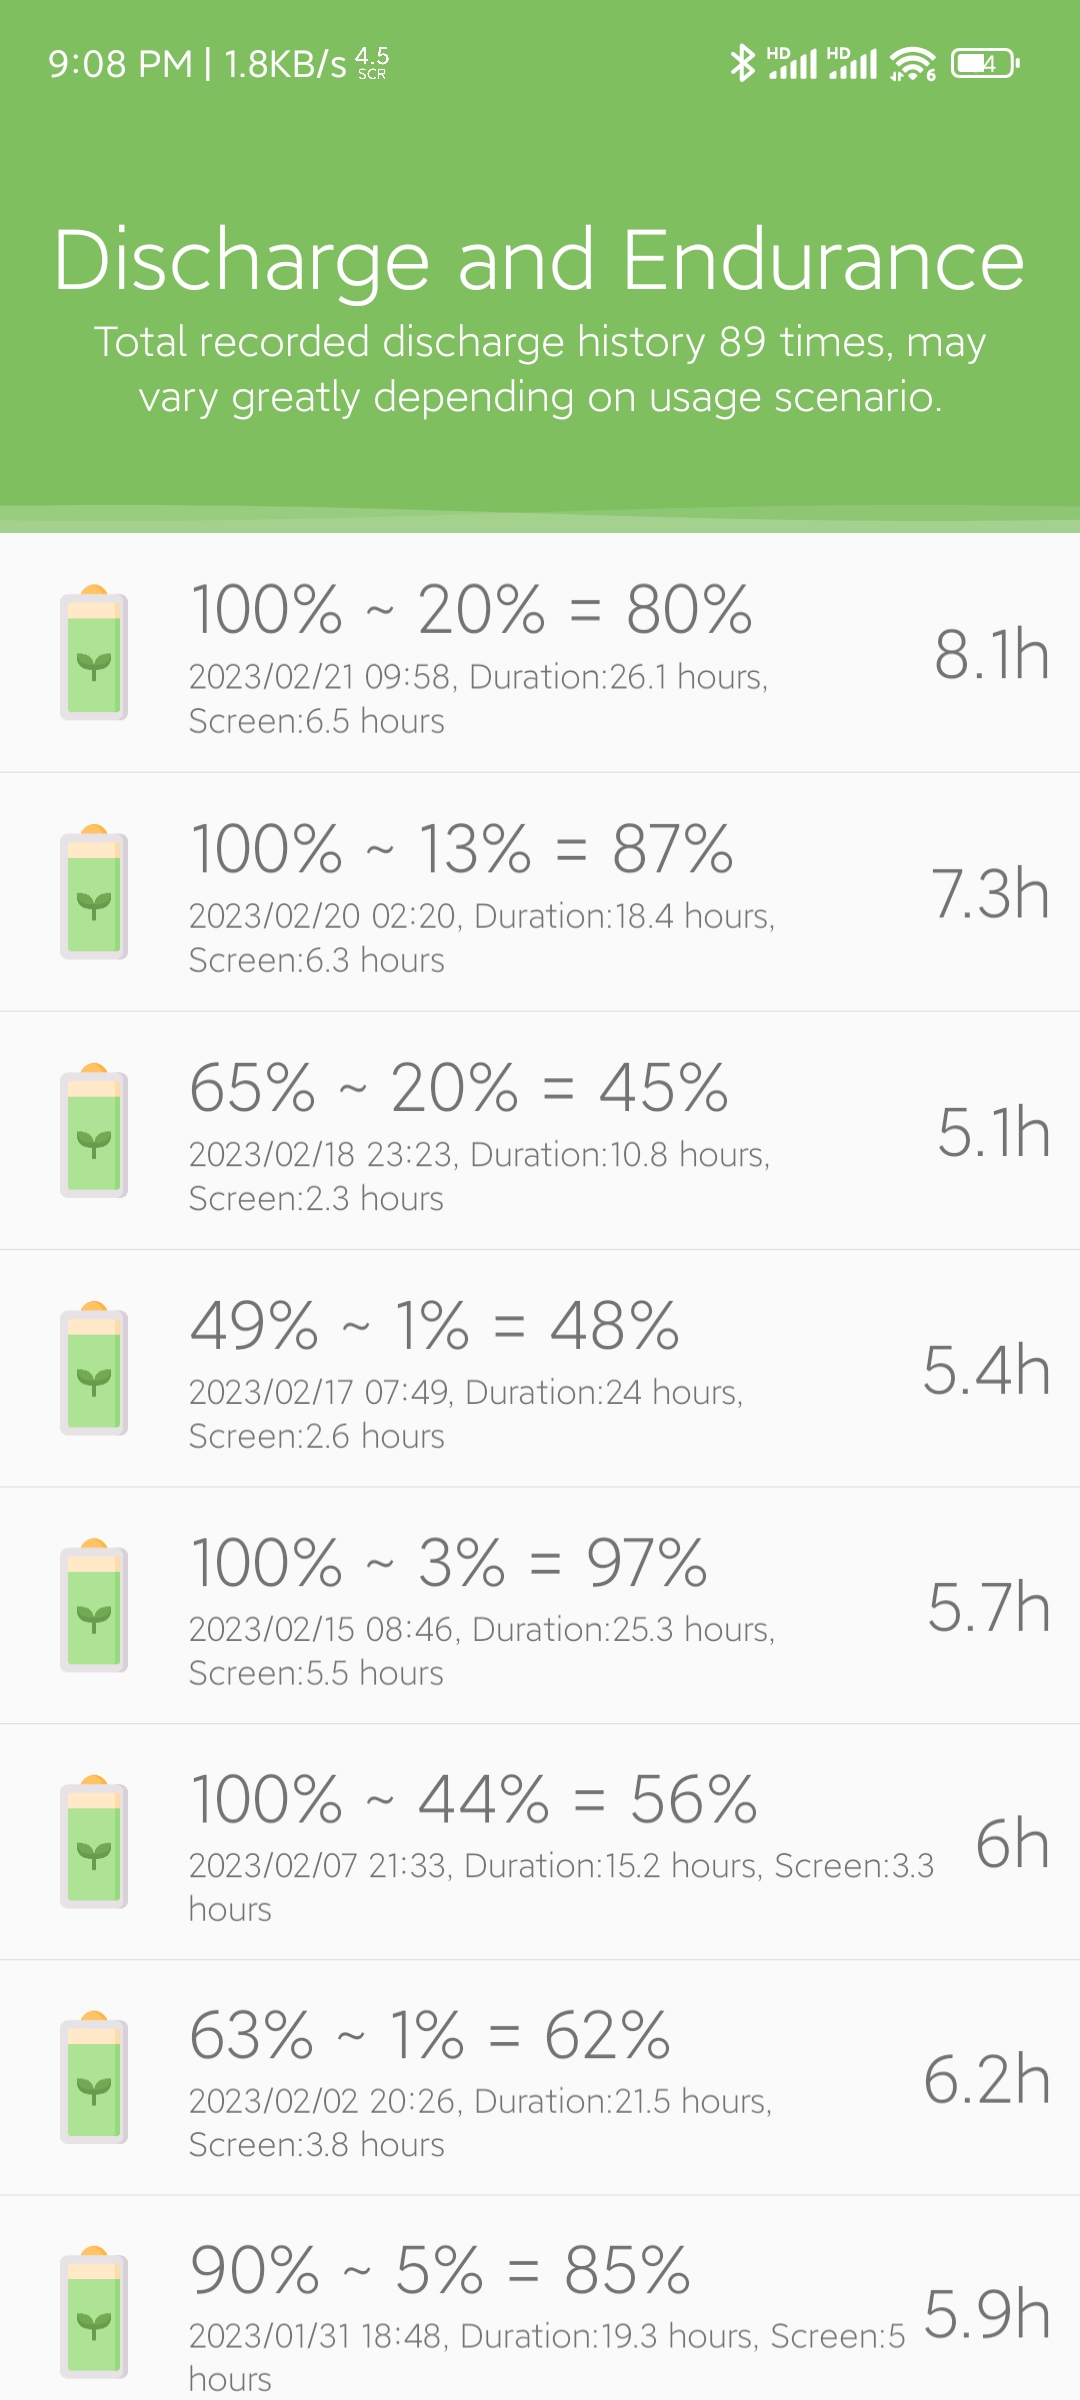Tap battery icon of 49% ~ 1% entry

(94, 1368)
